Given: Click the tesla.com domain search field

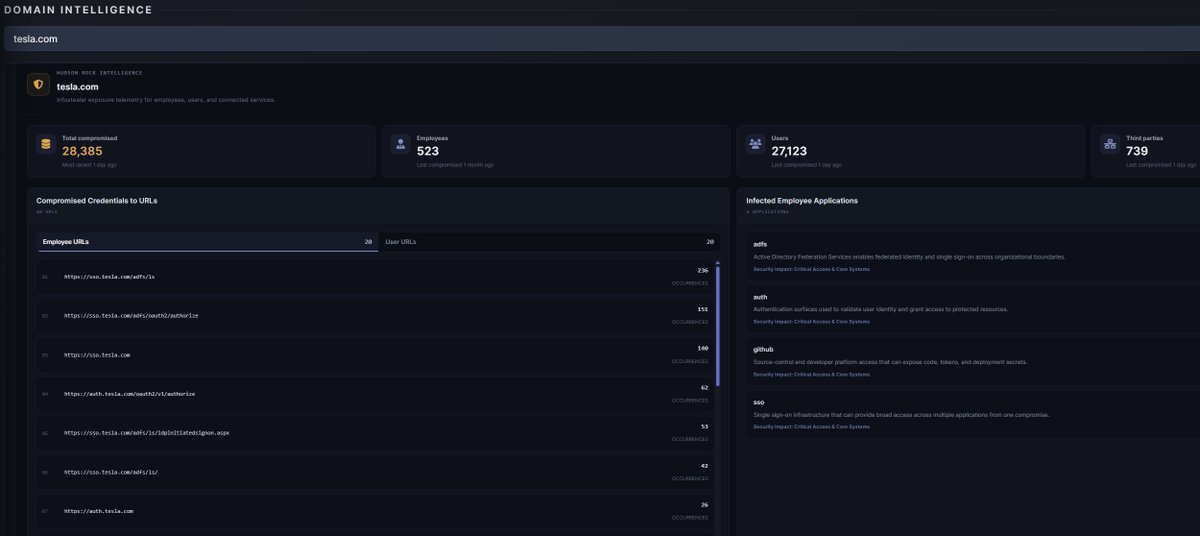Looking at the screenshot, I should point(600,38).
